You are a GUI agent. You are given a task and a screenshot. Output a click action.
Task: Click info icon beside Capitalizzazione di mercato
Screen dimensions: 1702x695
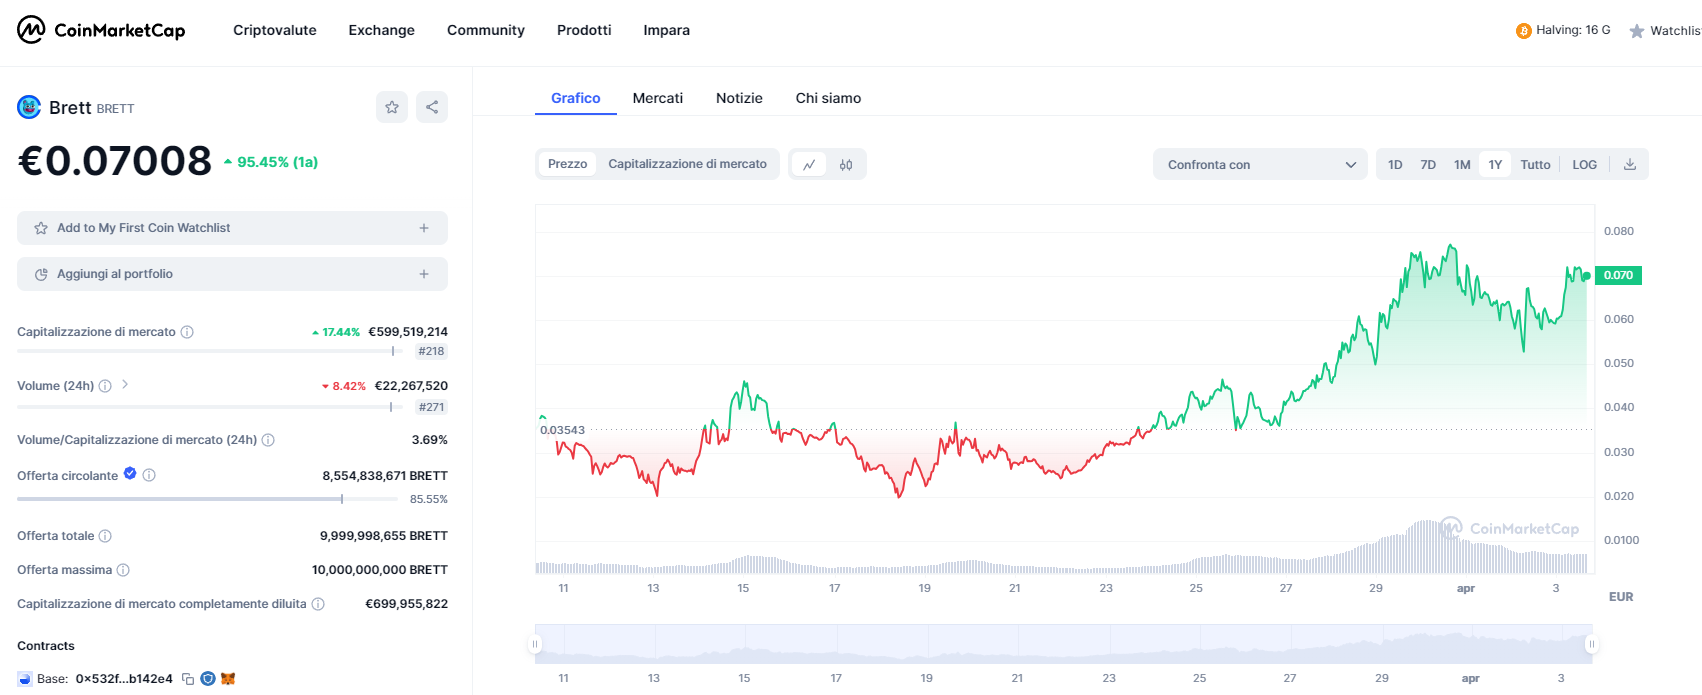(187, 332)
